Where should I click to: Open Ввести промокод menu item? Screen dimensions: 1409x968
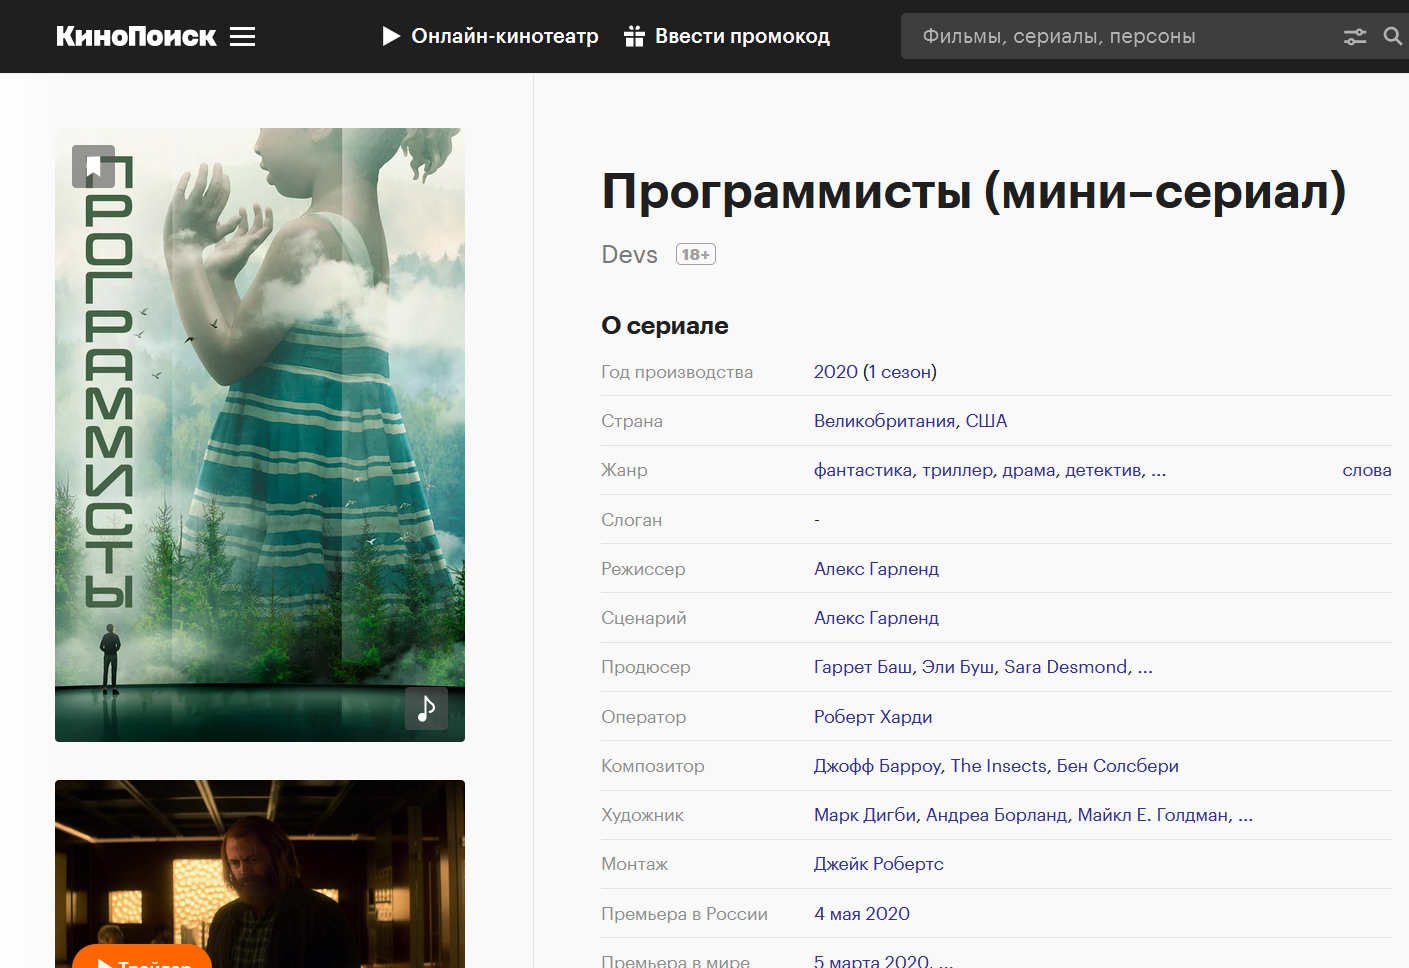pos(742,37)
